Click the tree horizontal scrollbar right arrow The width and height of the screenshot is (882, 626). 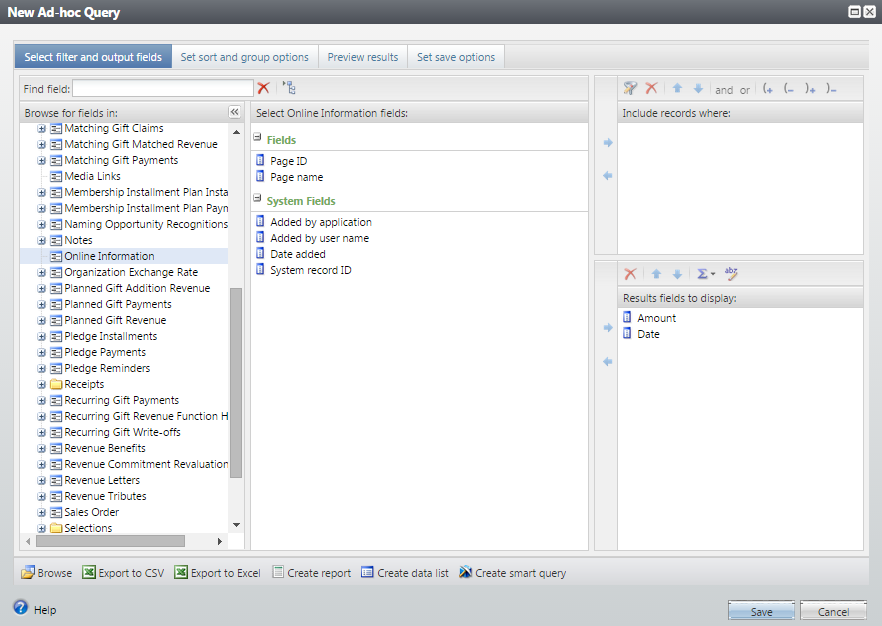220,542
